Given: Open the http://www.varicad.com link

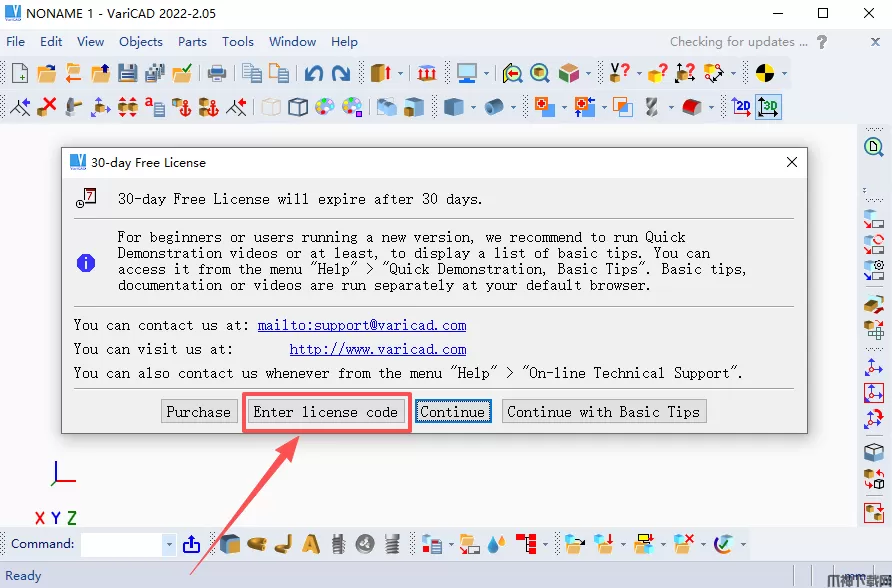Looking at the screenshot, I should 378,349.
